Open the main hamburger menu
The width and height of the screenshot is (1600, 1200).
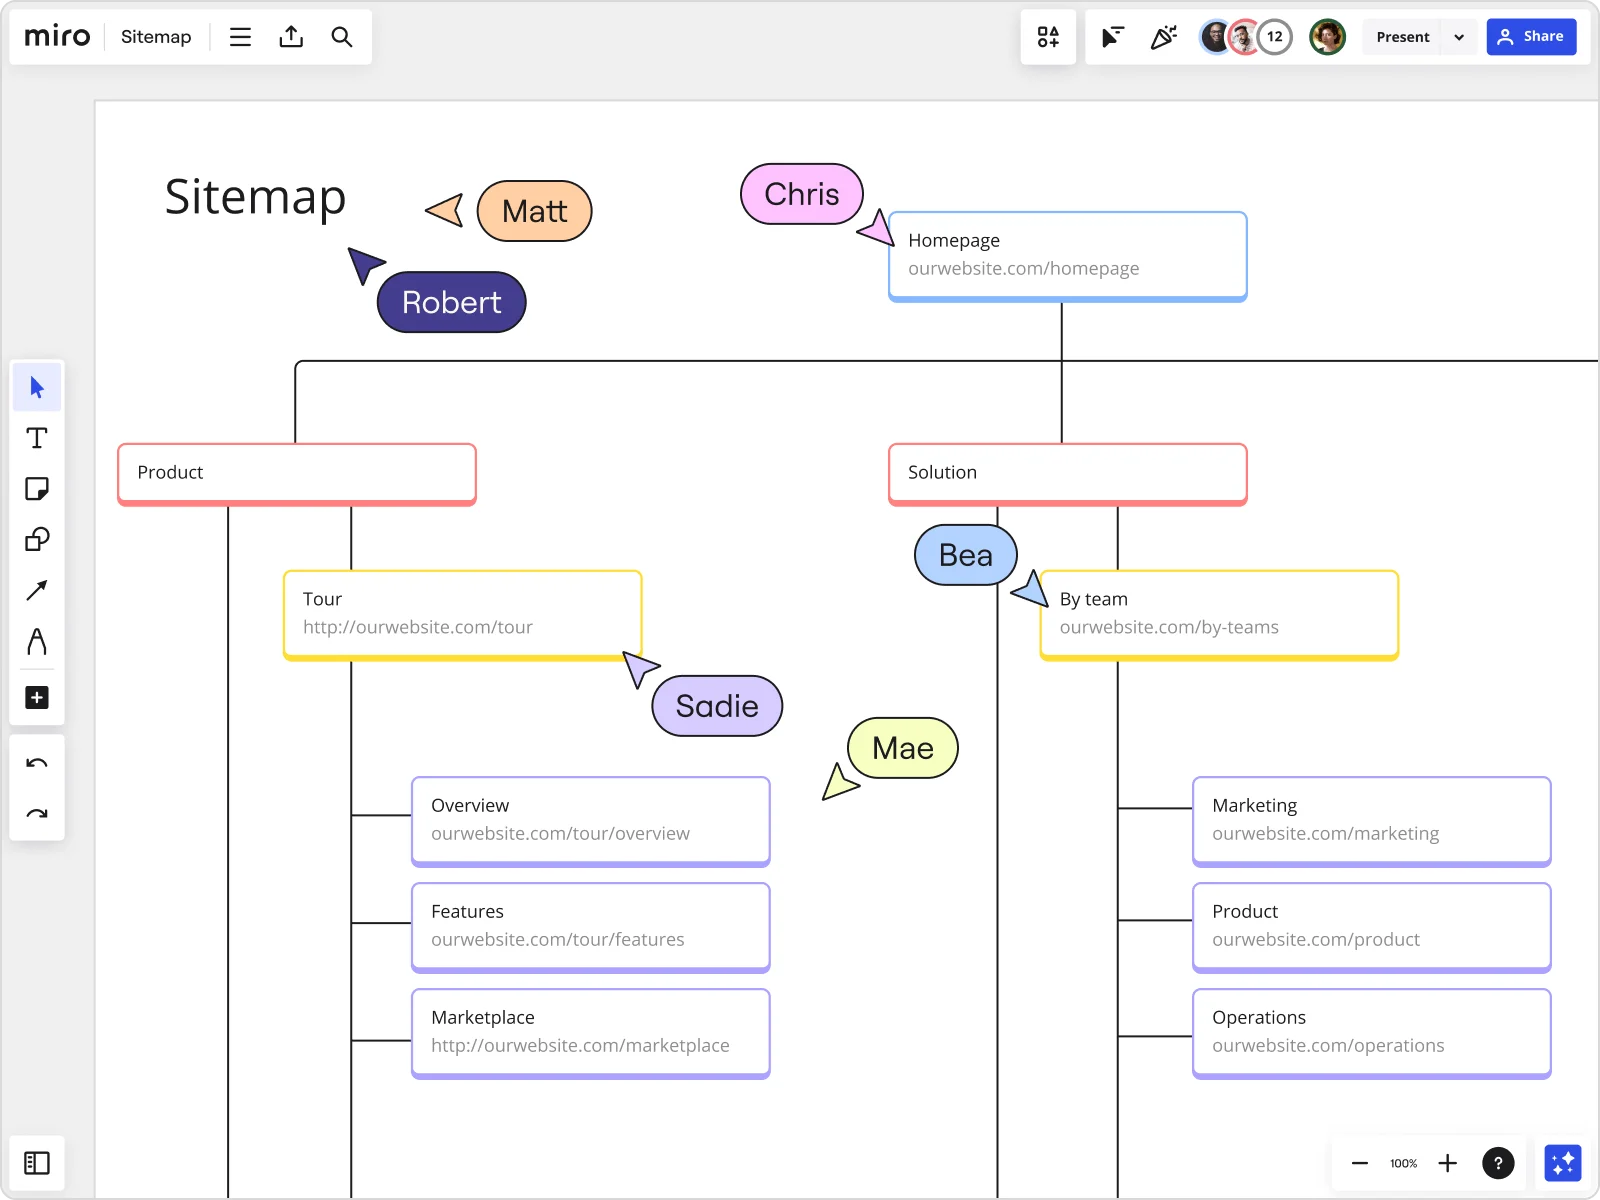[240, 37]
